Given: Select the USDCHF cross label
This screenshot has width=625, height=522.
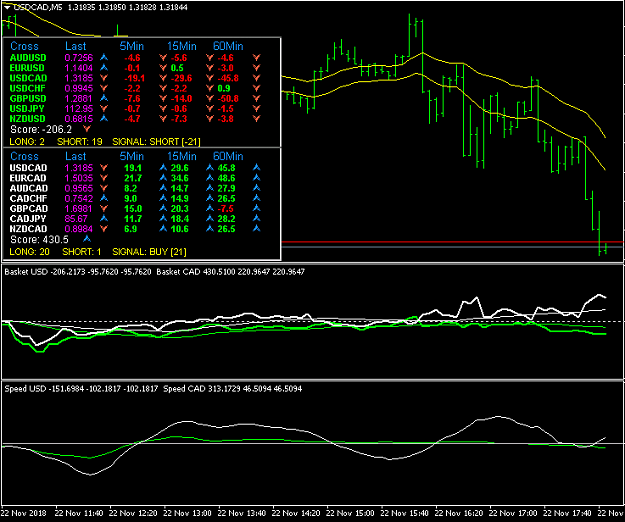Looking at the screenshot, I should tap(28, 88).
